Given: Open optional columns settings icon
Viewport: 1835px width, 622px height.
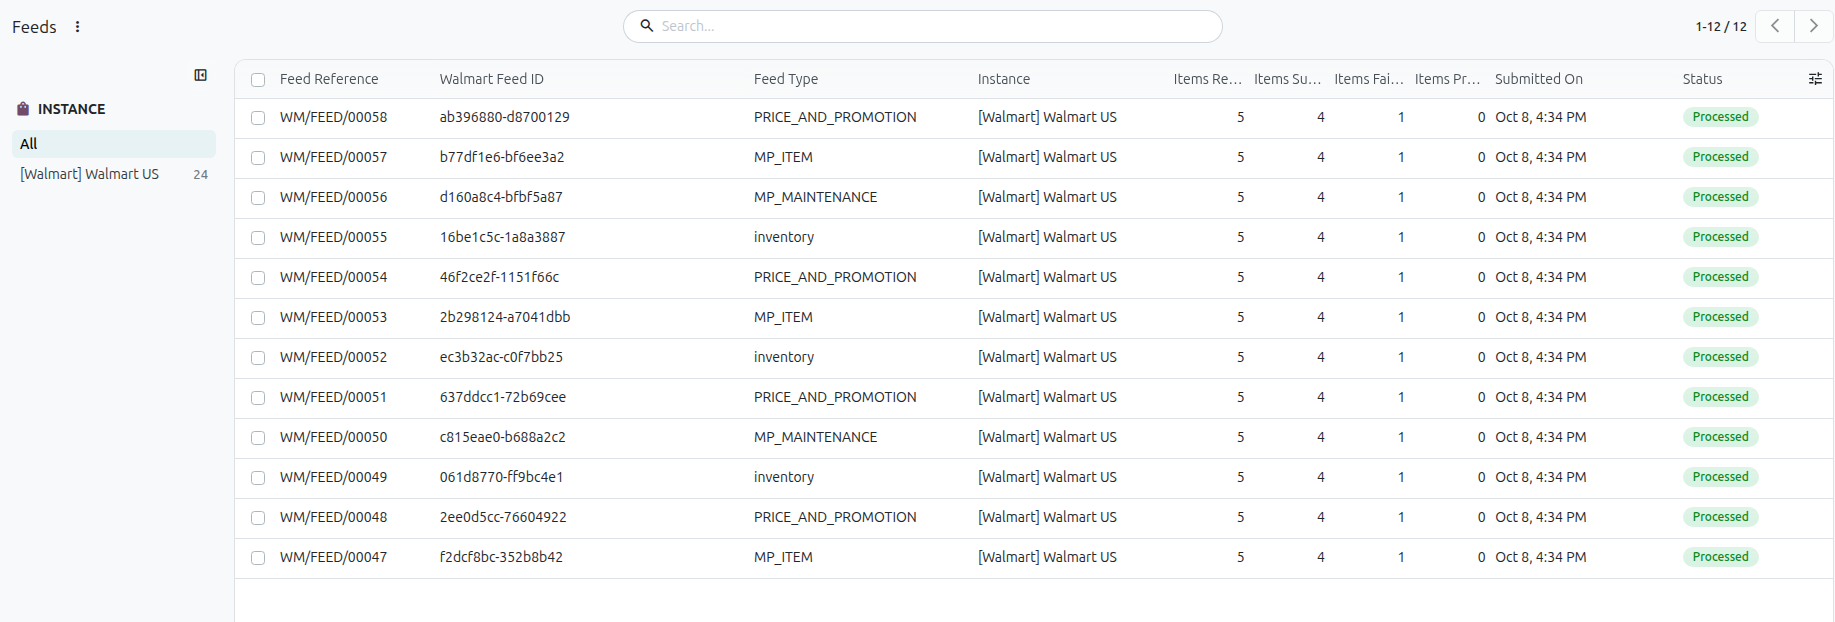Looking at the screenshot, I should (x=1815, y=79).
